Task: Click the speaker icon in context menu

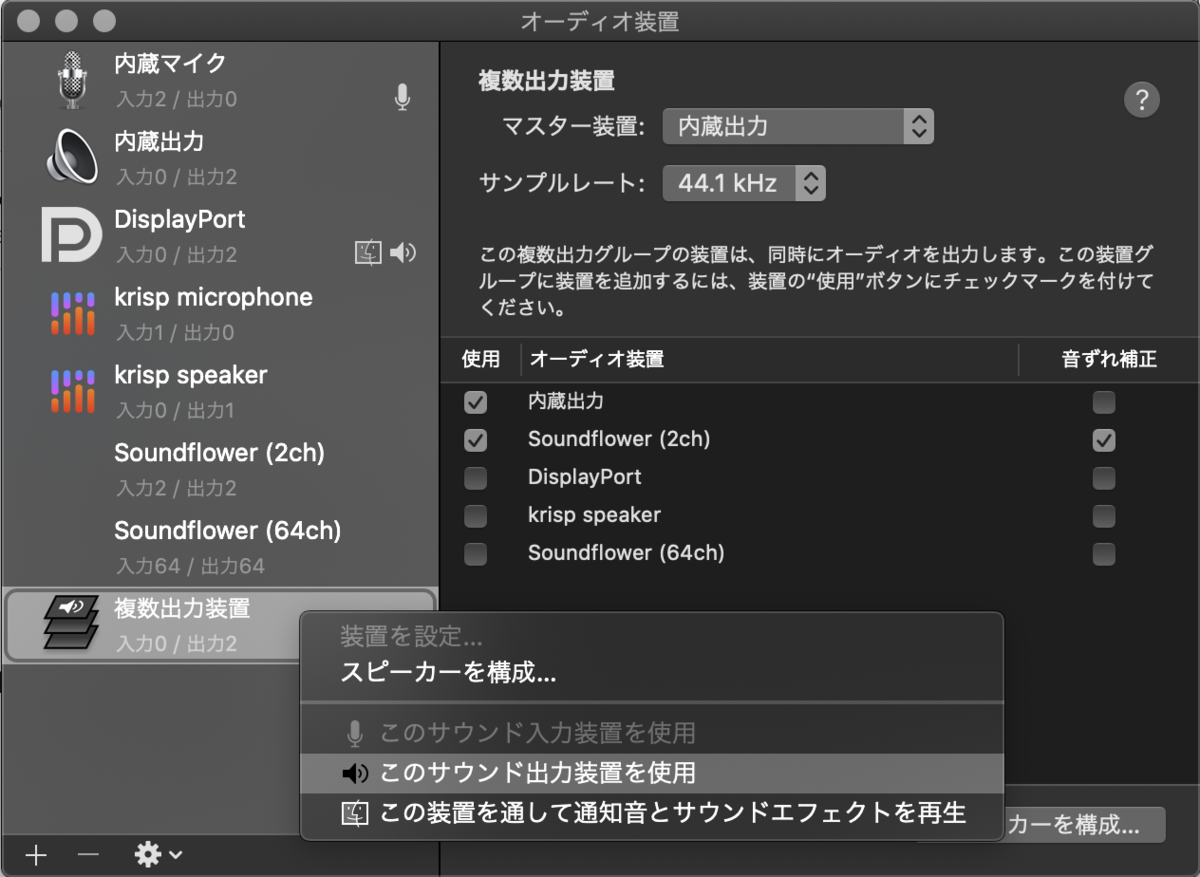Action: 356,773
